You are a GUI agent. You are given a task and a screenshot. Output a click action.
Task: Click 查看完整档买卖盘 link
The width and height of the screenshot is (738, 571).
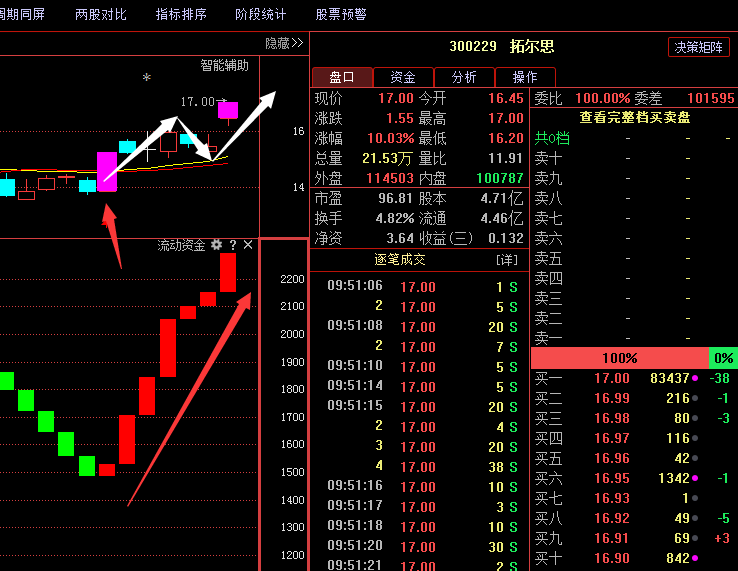[634, 118]
